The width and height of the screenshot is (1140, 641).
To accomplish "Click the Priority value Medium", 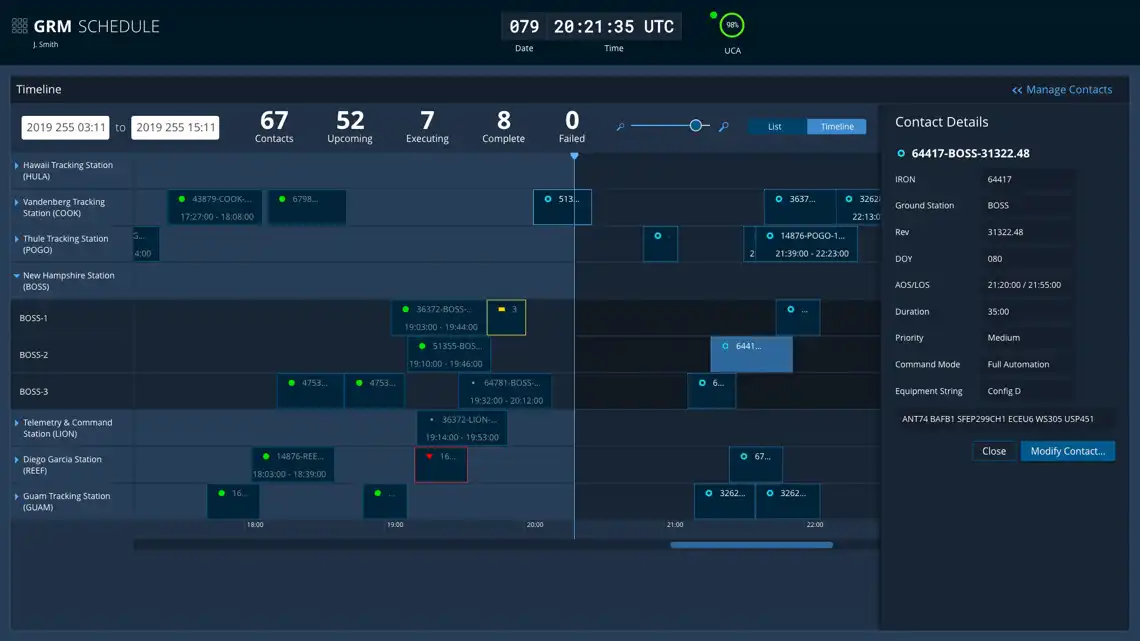I will point(1003,338).
